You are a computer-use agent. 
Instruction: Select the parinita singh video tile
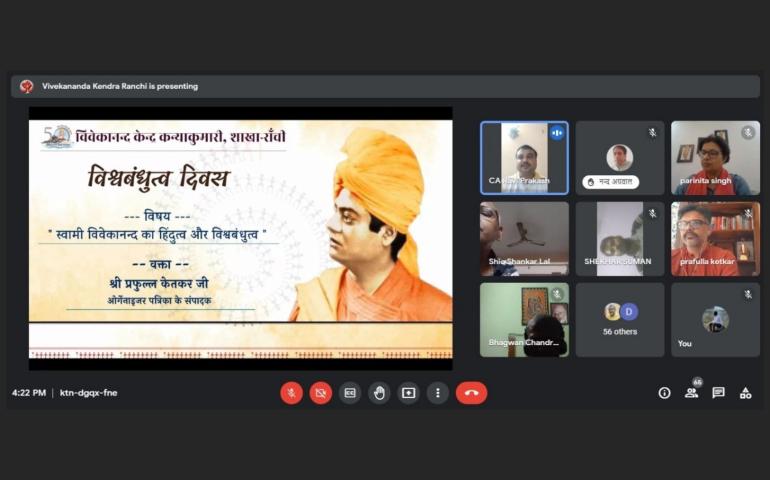click(x=715, y=158)
